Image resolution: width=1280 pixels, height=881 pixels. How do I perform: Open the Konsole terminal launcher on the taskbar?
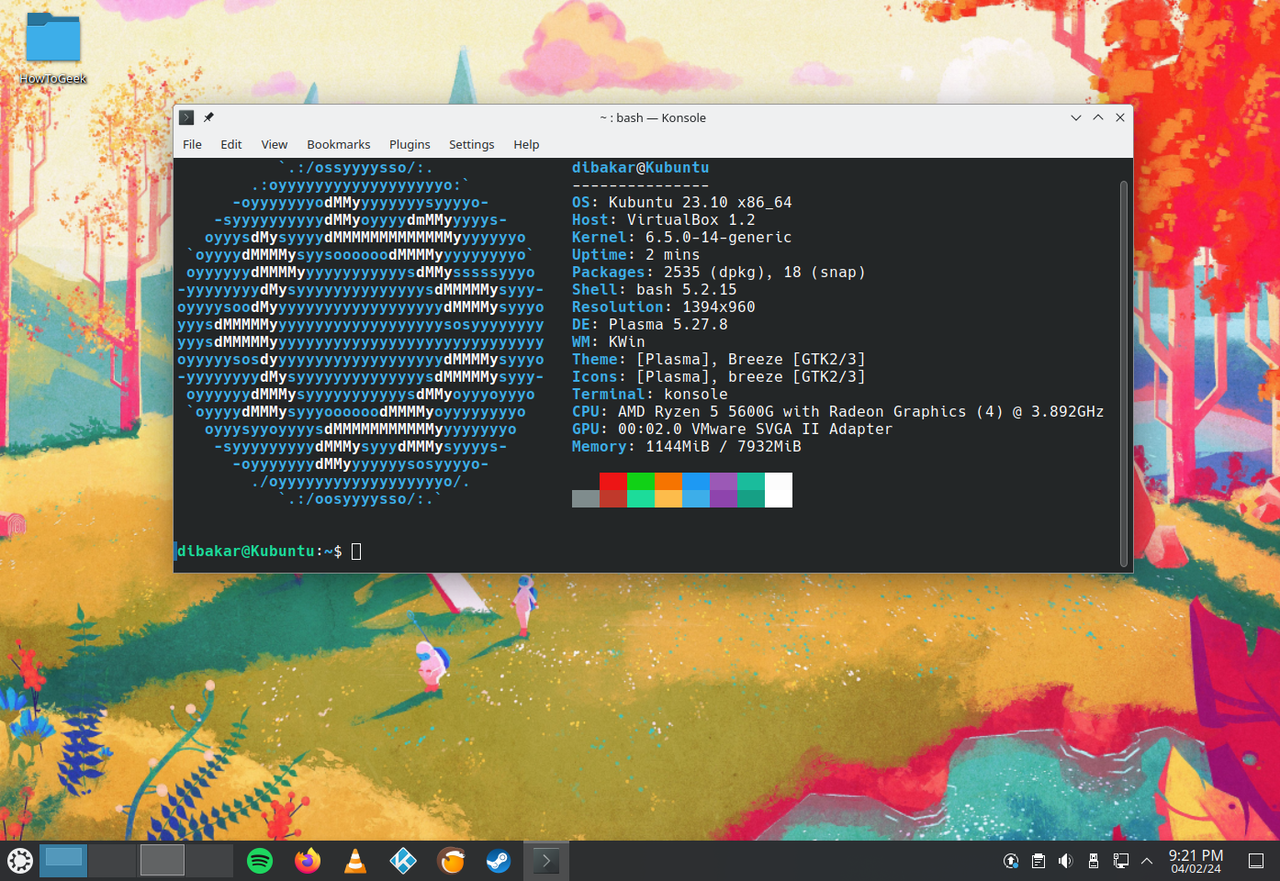click(546, 860)
